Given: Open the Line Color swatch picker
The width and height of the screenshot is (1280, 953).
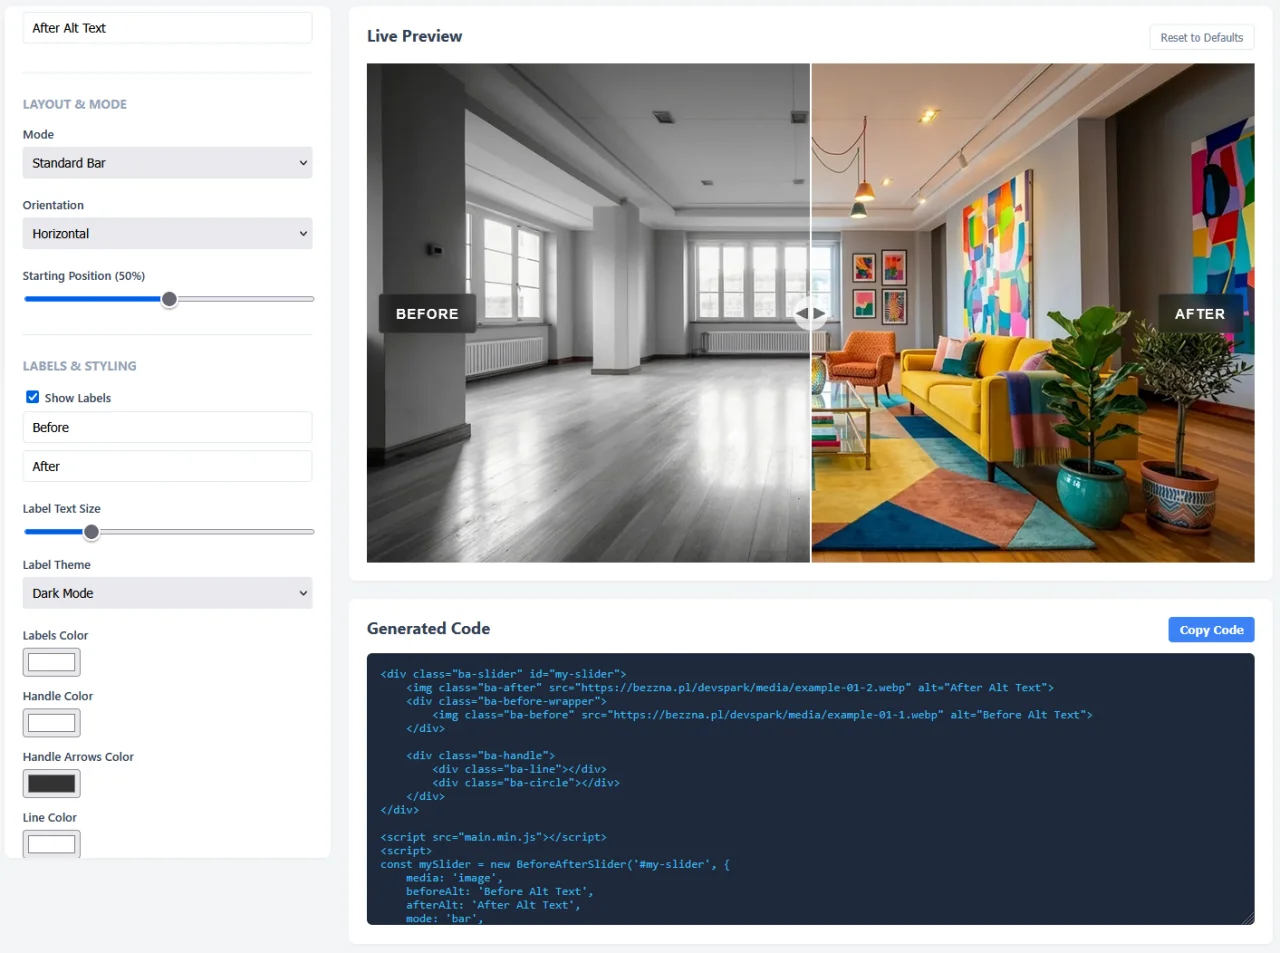Looking at the screenshot, I should click(x=52, y=844).
